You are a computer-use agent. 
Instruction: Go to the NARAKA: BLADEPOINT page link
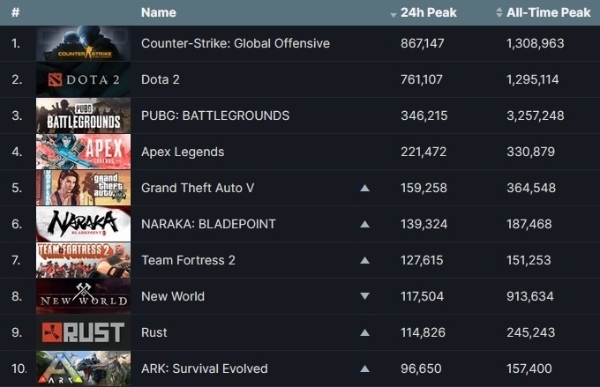[208, 224]
